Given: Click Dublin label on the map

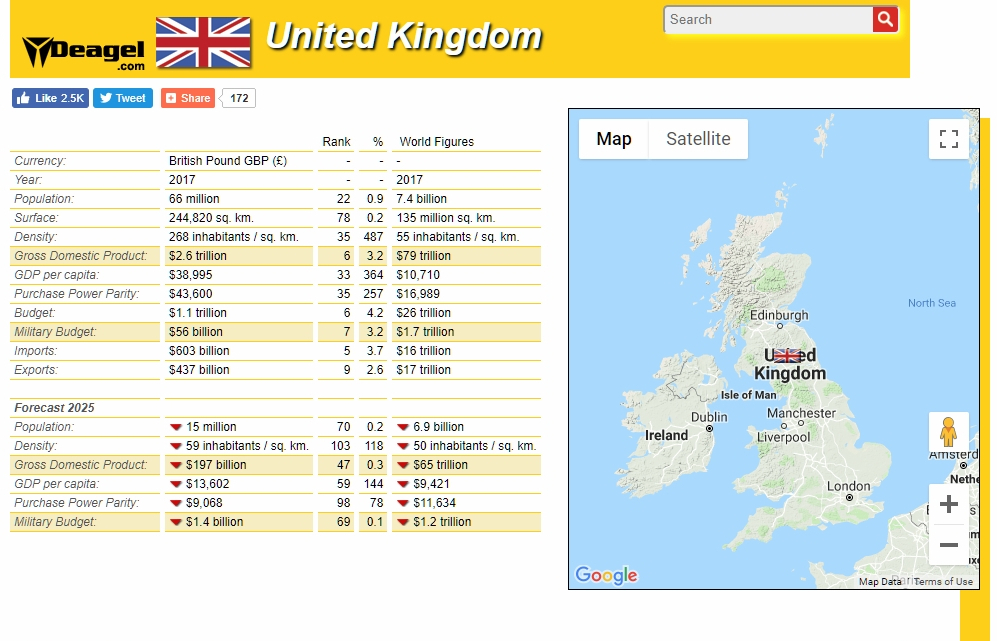Looking at the screenshot, I should [709, 417].
